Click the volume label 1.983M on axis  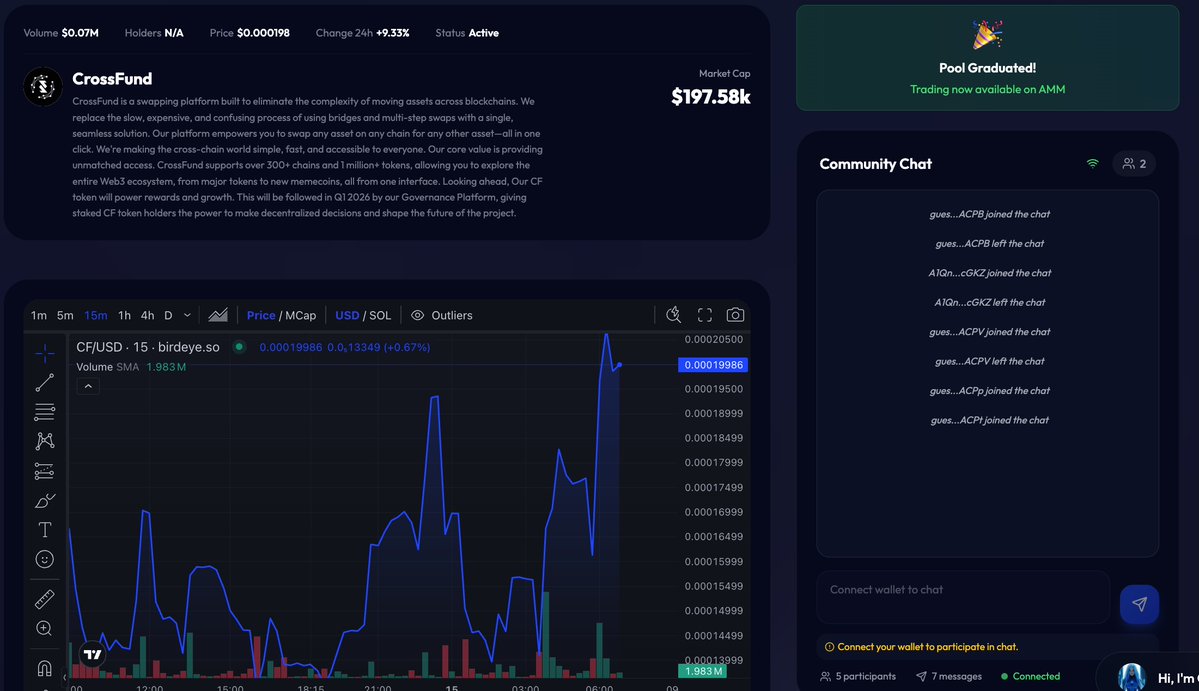click(x=700, y=671)
